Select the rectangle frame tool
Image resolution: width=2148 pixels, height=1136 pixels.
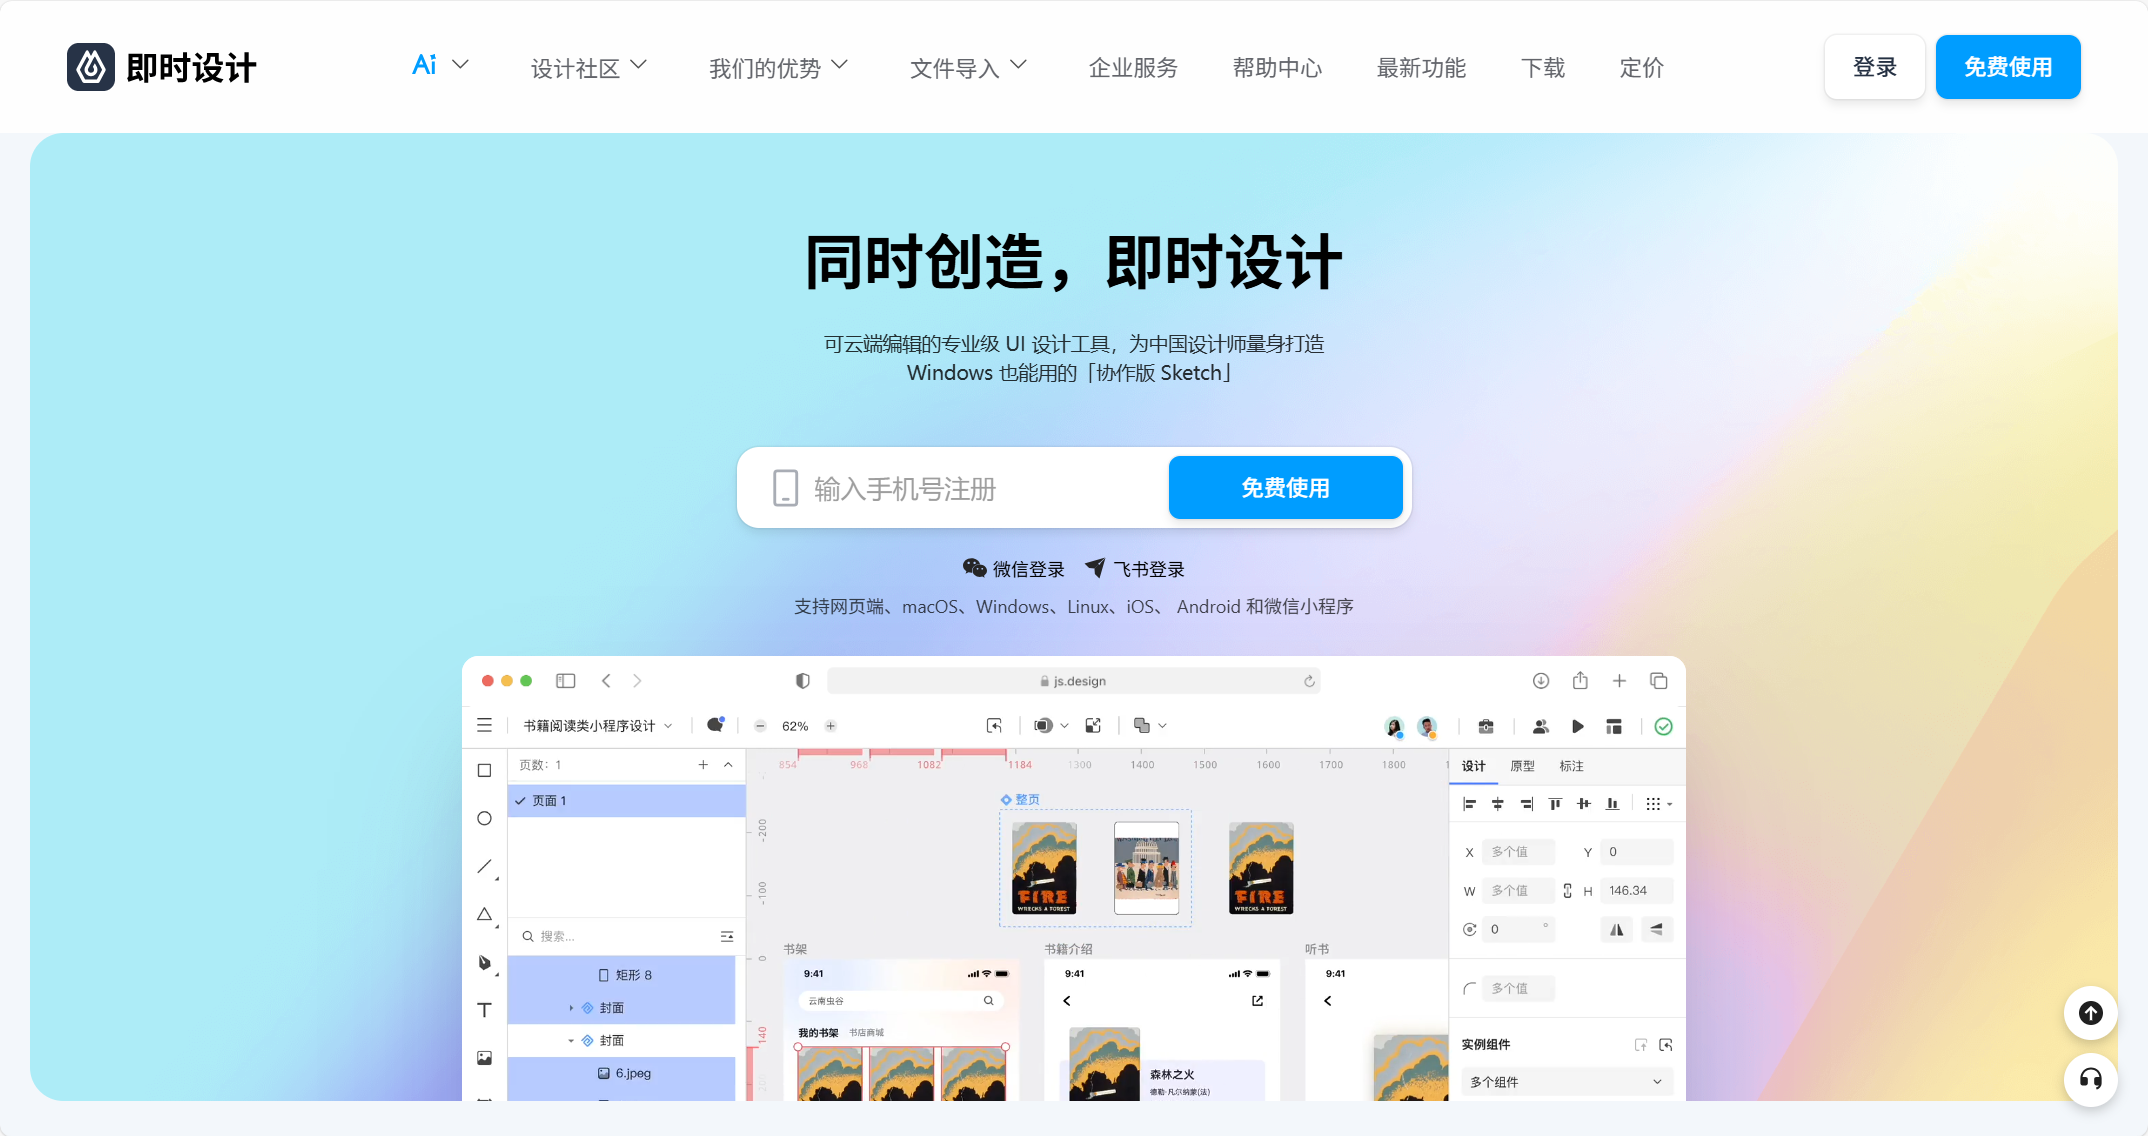point(485,771)
